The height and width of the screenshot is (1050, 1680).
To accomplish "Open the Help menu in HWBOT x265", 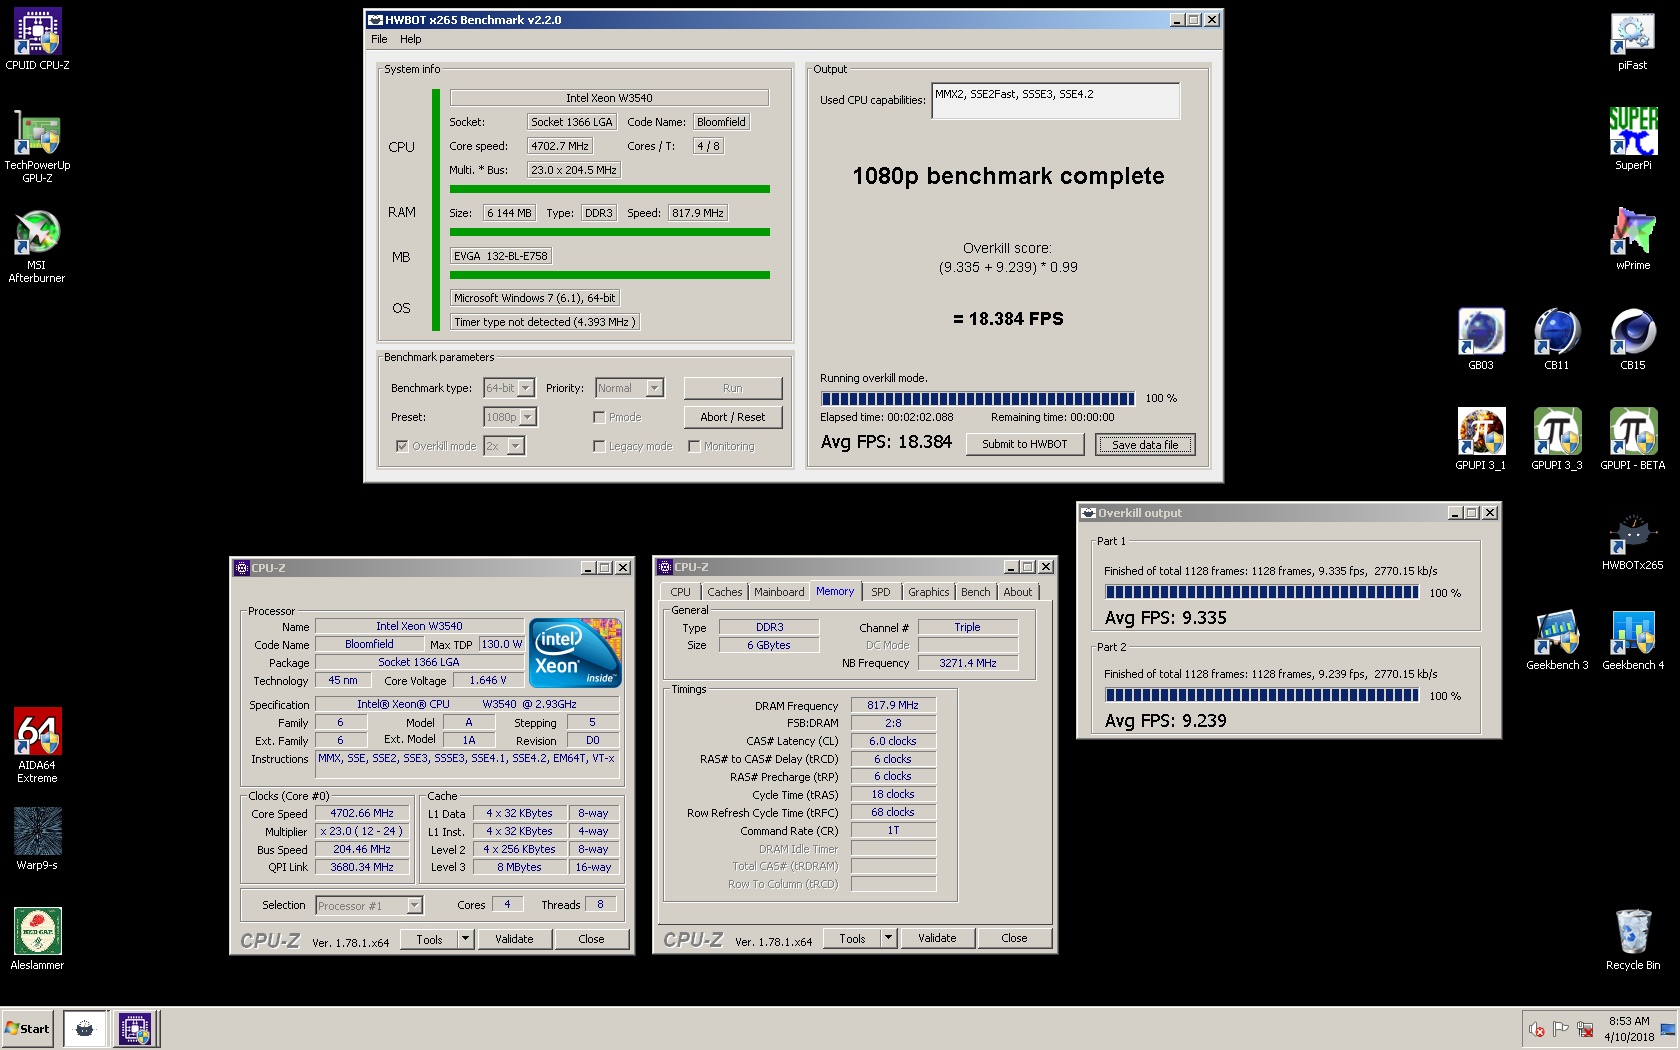I will (x=411, y=39).
